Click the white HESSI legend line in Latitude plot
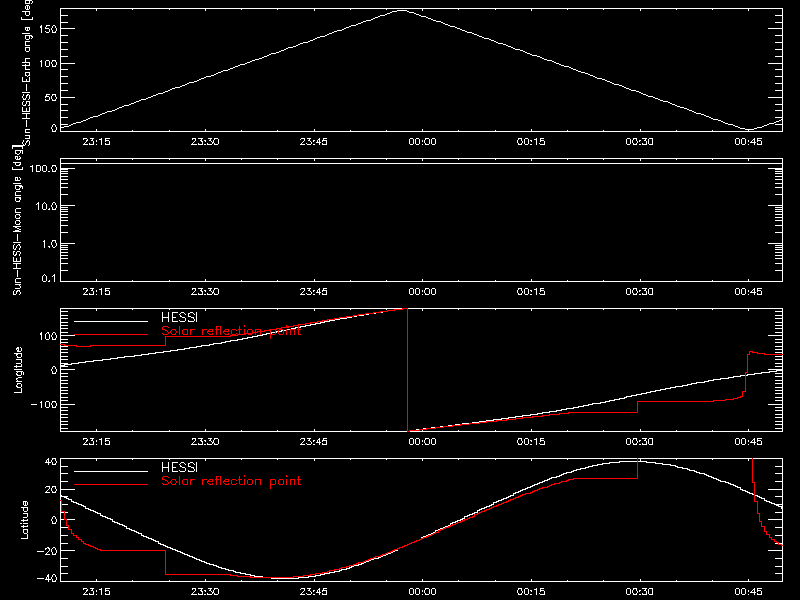Screen dimensions: 800x600 (x=111, y=471)
